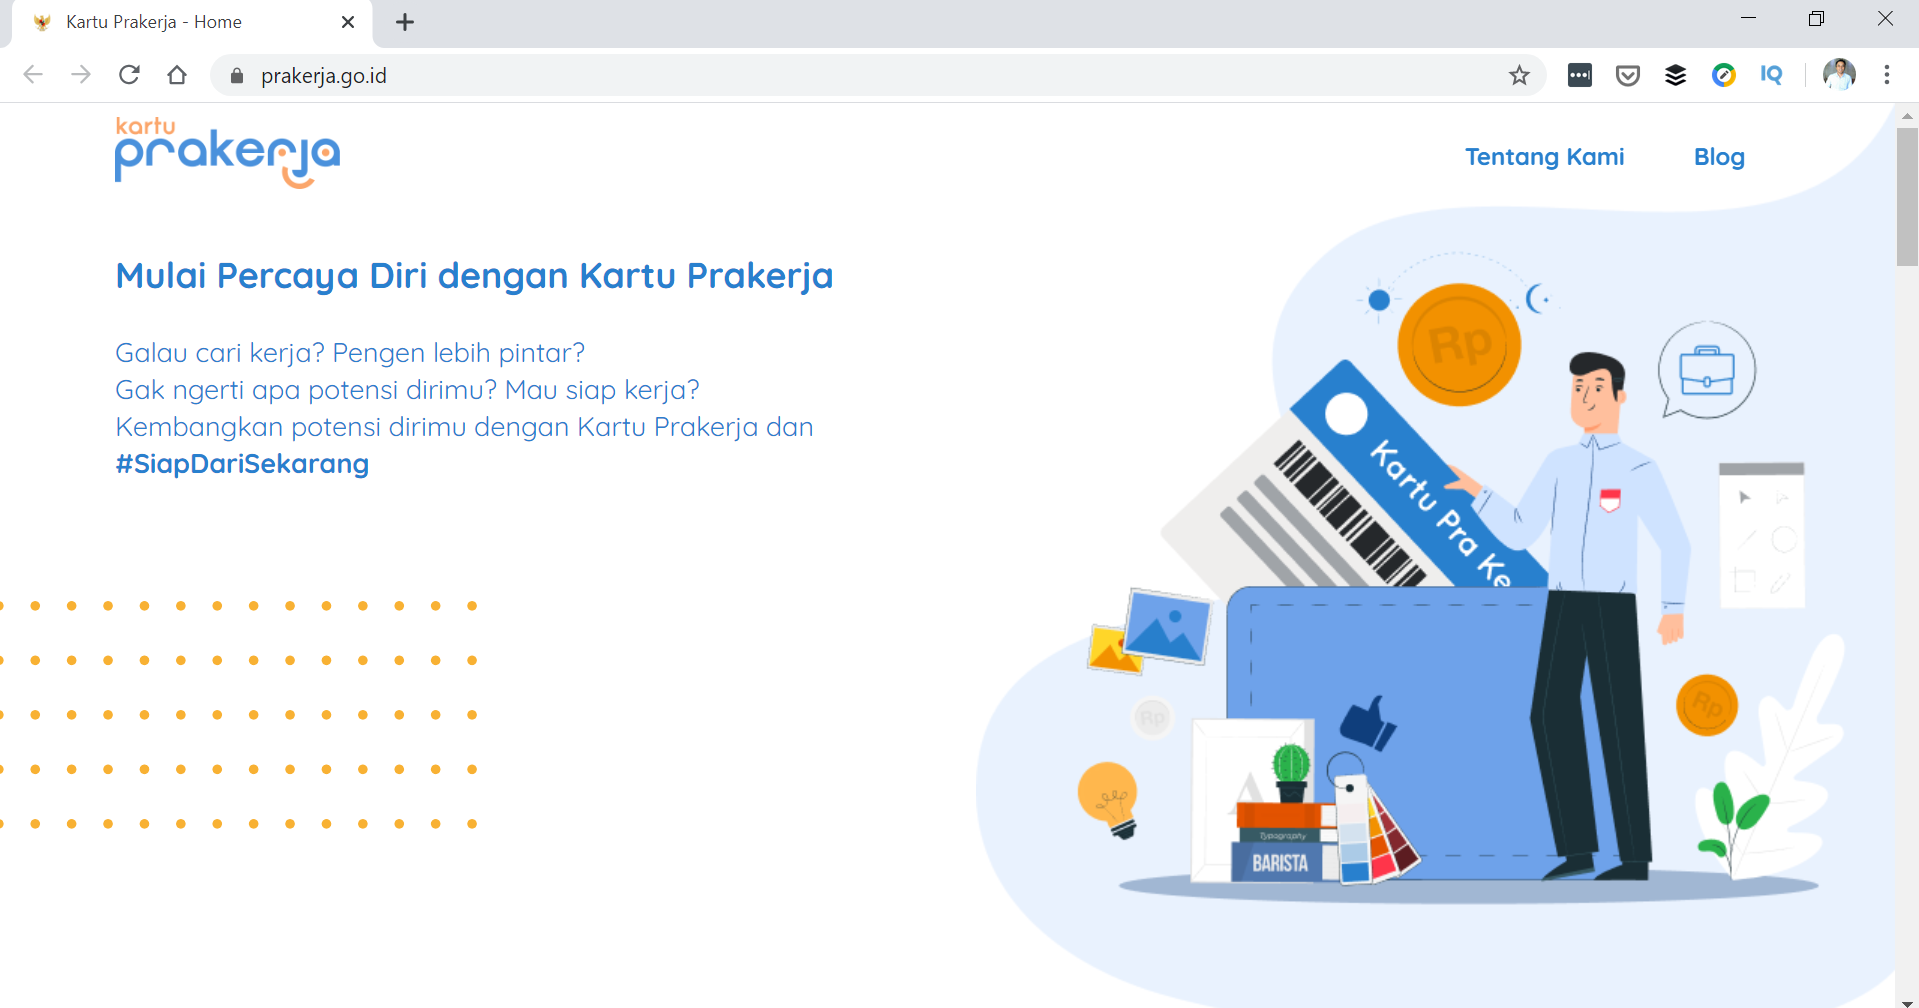Click the browser back arrow
Screen dimensions: 1919x1008
pyautogui.click(x=33, y=75)
